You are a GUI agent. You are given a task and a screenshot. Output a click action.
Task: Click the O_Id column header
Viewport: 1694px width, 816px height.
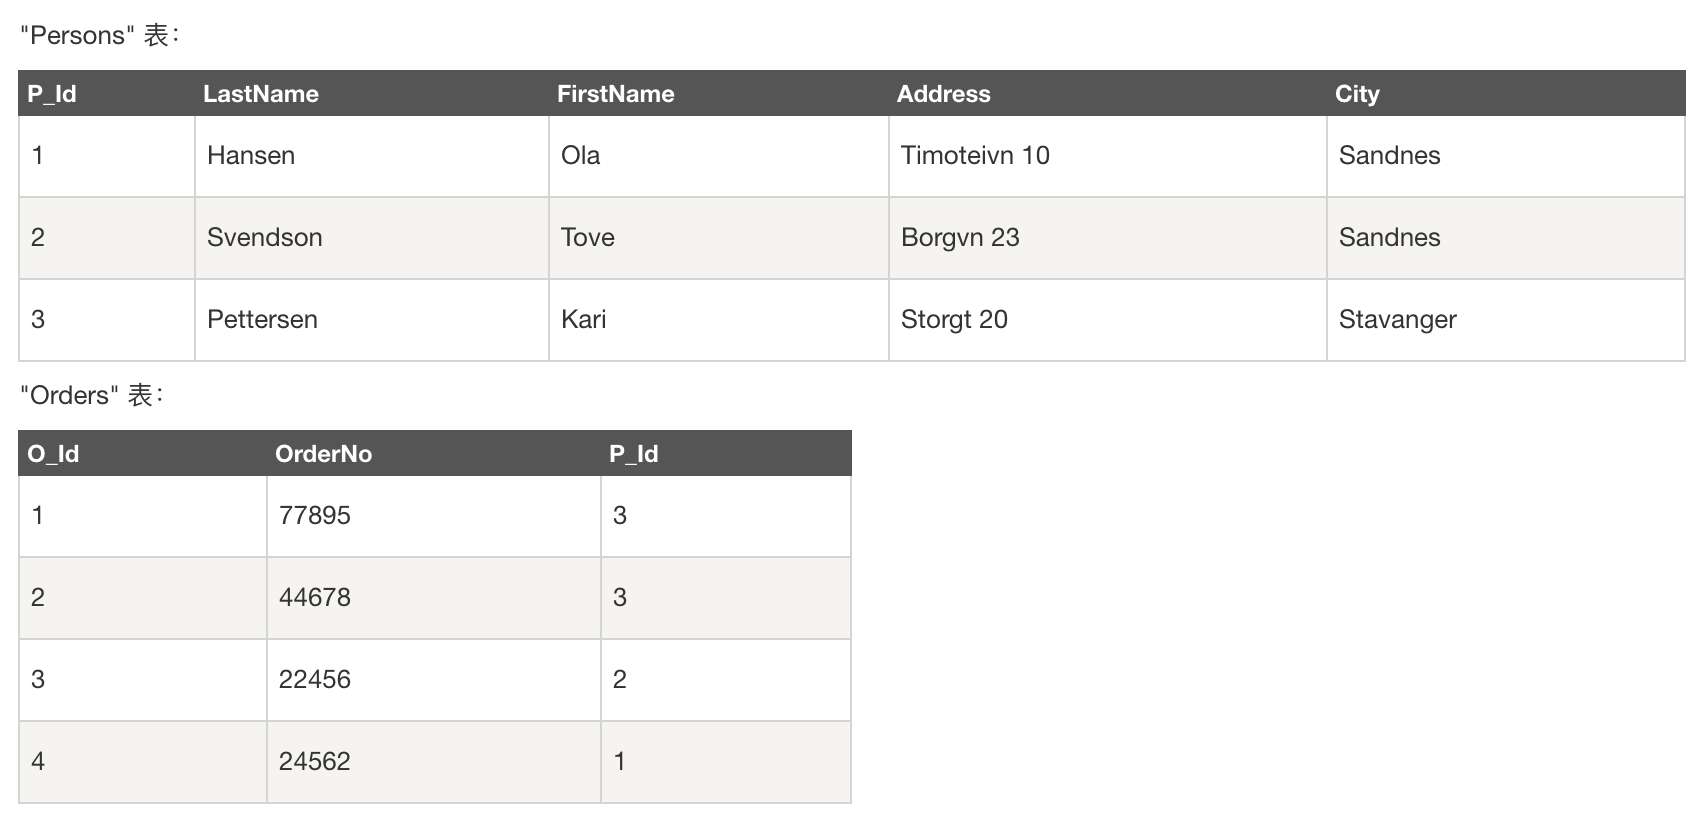[53, 454]
